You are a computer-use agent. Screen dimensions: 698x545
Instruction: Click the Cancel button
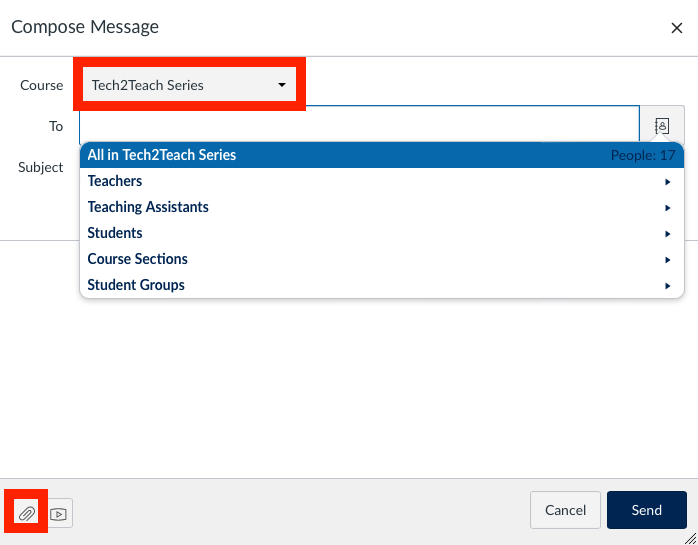tap(565, 510)
